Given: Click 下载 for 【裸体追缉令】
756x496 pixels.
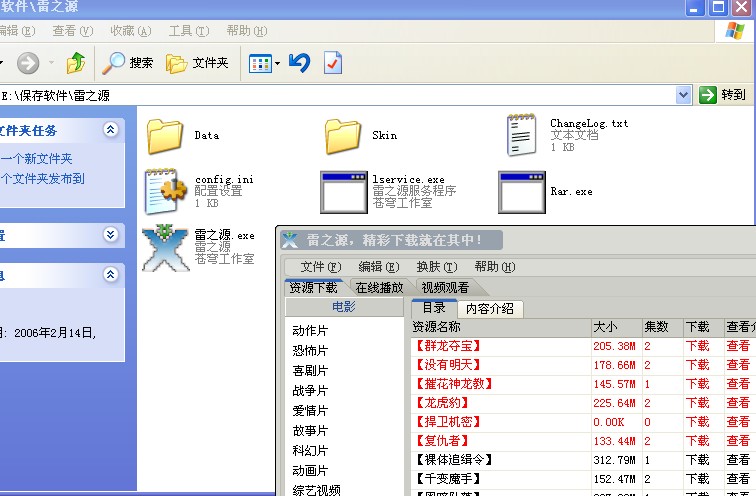Looking at the screenshot, I should pos(697,460).
